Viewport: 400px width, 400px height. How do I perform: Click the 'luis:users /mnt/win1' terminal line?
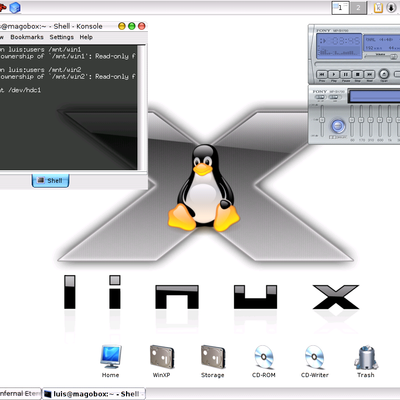click(44, 50)
